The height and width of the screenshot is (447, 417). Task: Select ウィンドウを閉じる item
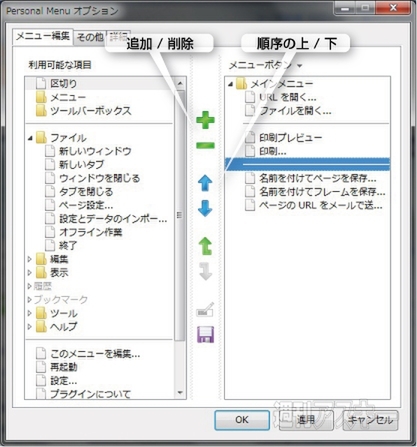coord(99,178)
